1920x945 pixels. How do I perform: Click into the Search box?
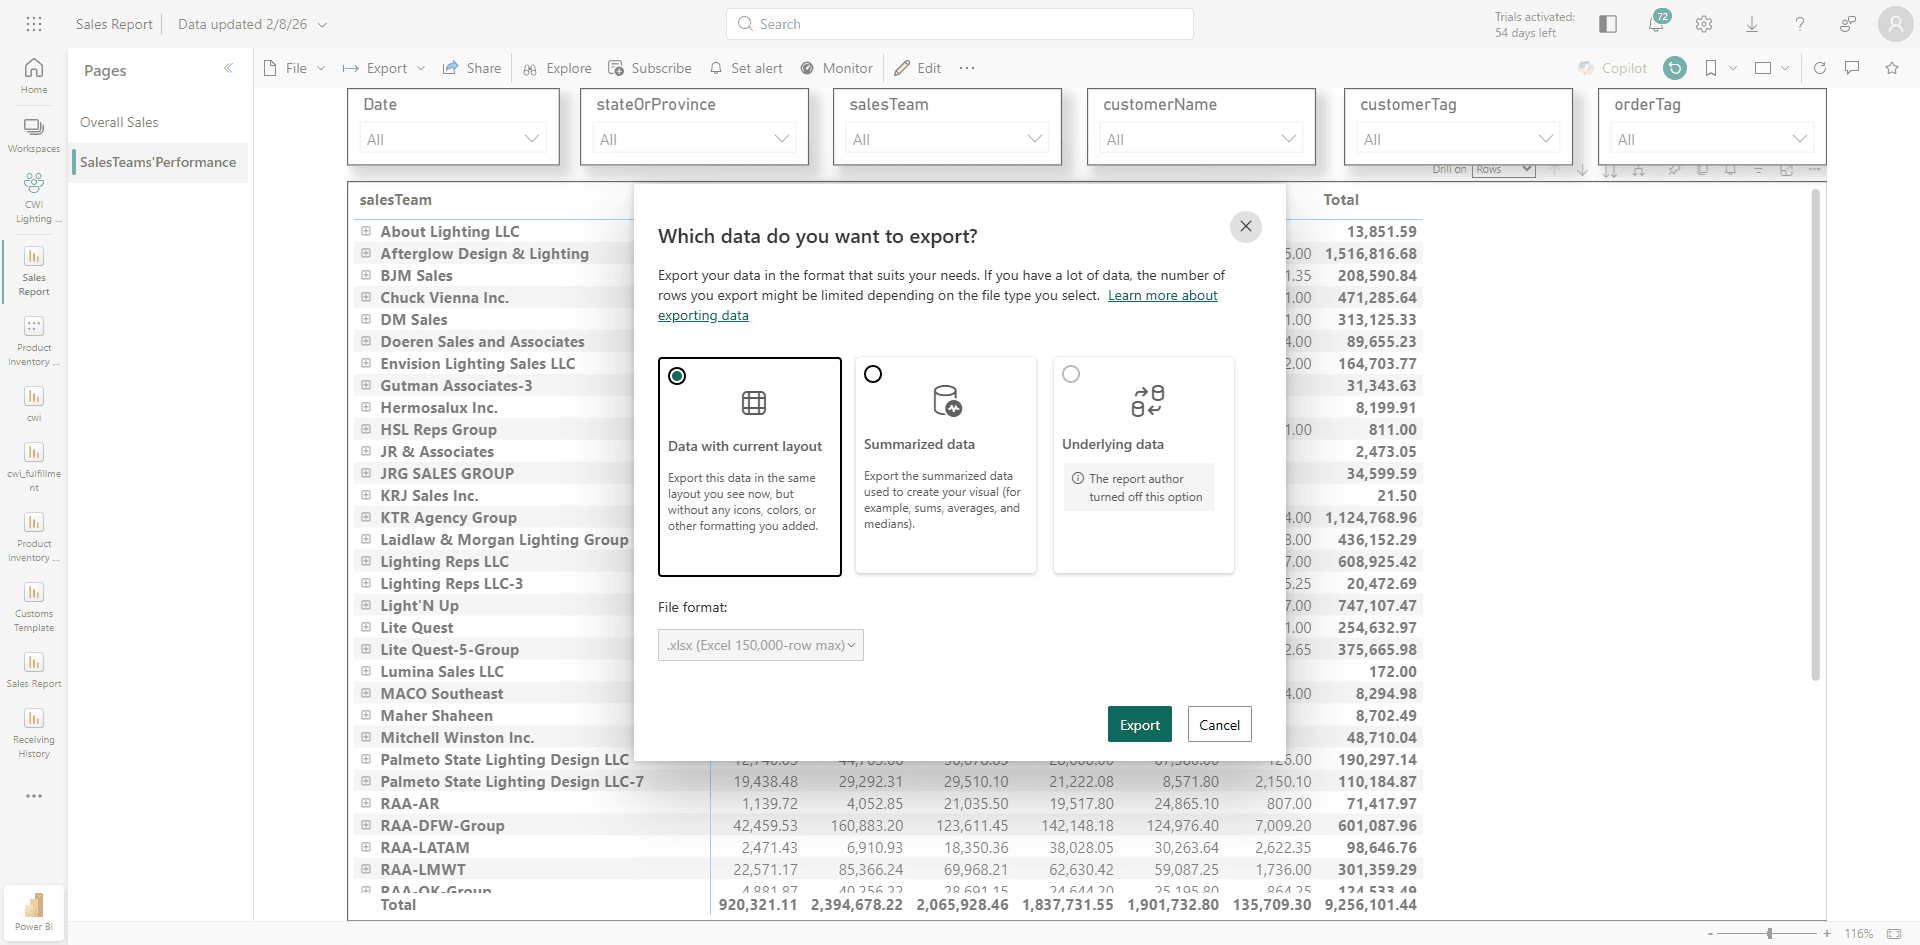[960, 24]
